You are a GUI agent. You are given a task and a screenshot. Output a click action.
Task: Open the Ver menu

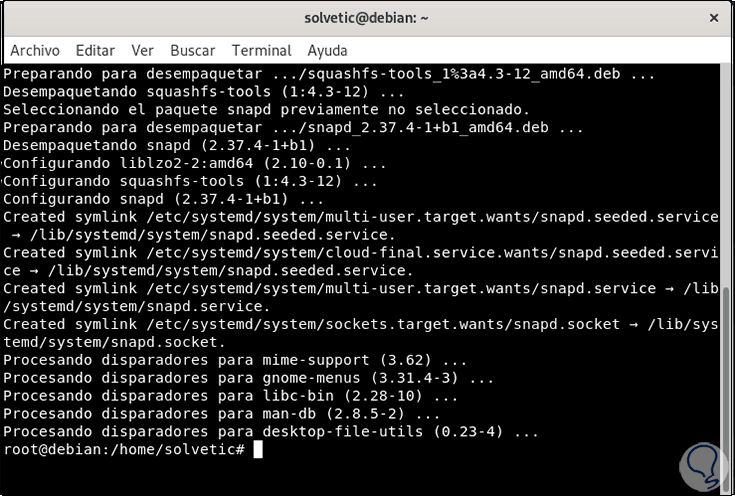[142, 50]
